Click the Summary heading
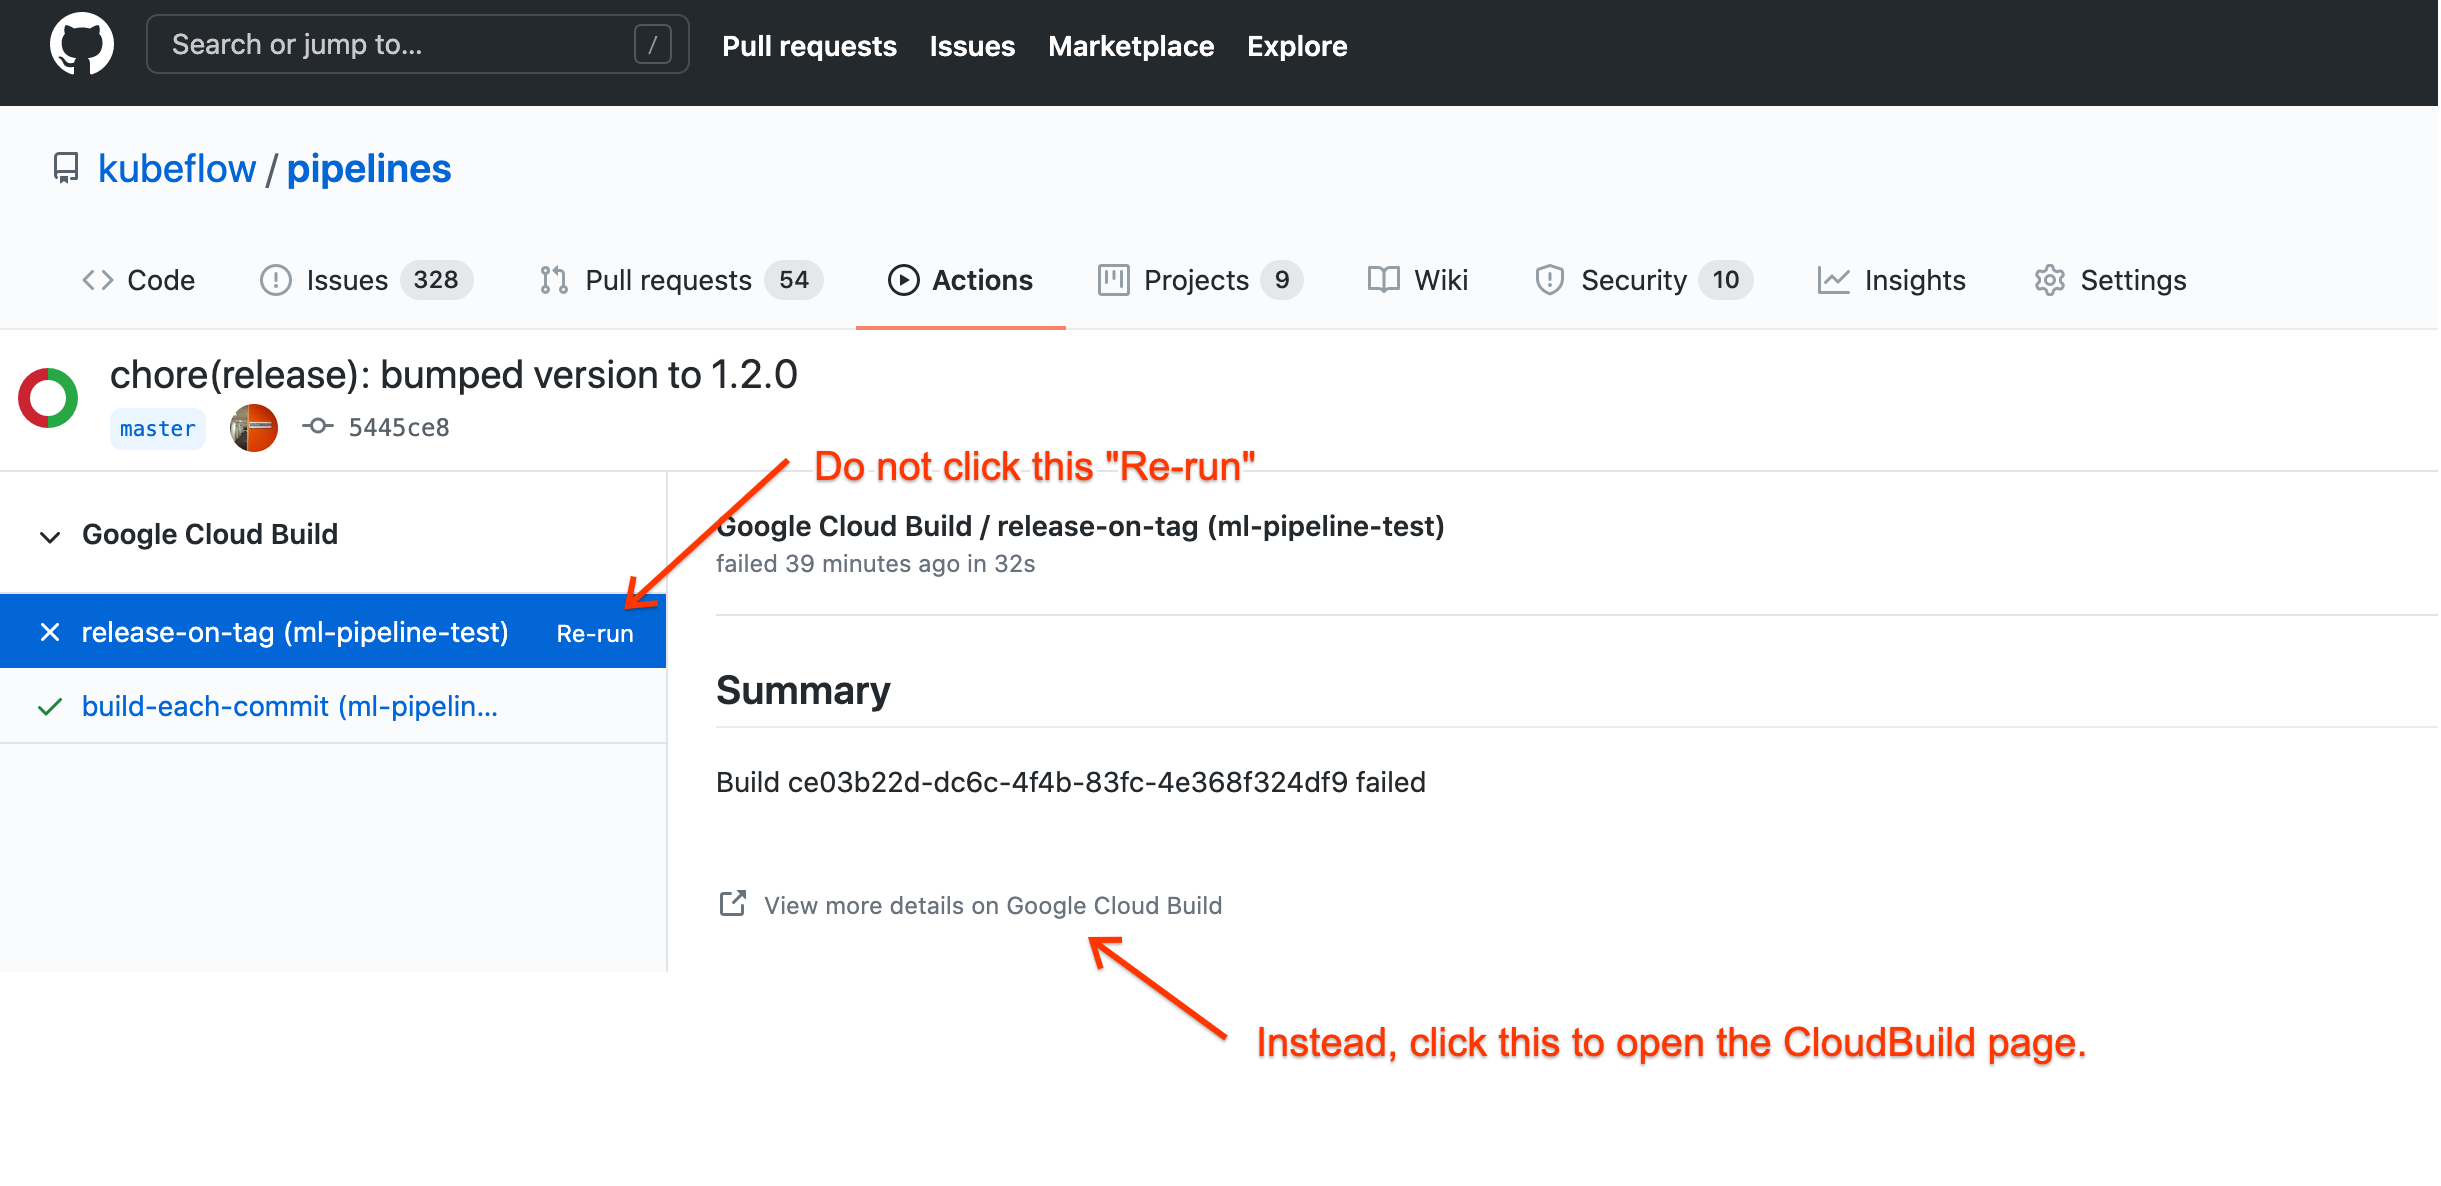The height and width of the screenshot is (1186, 2441). pos(803,691)
